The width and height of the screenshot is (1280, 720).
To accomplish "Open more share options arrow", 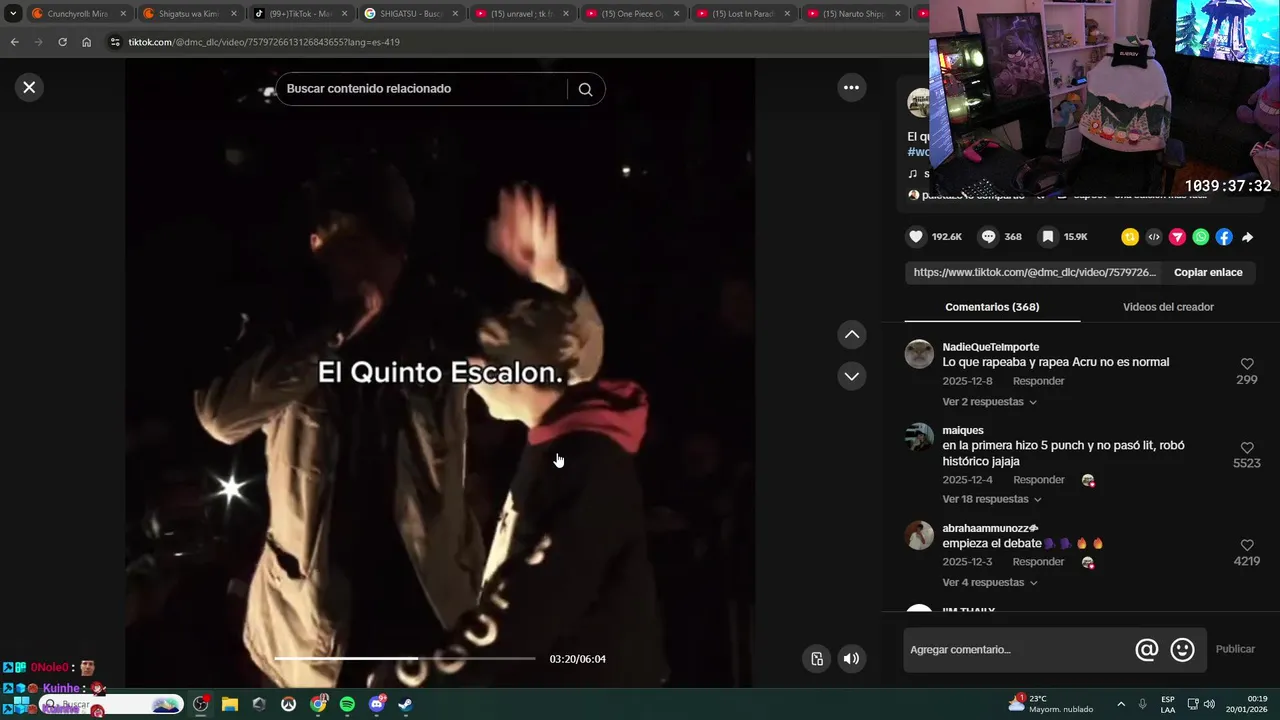I will point(1247,237).
